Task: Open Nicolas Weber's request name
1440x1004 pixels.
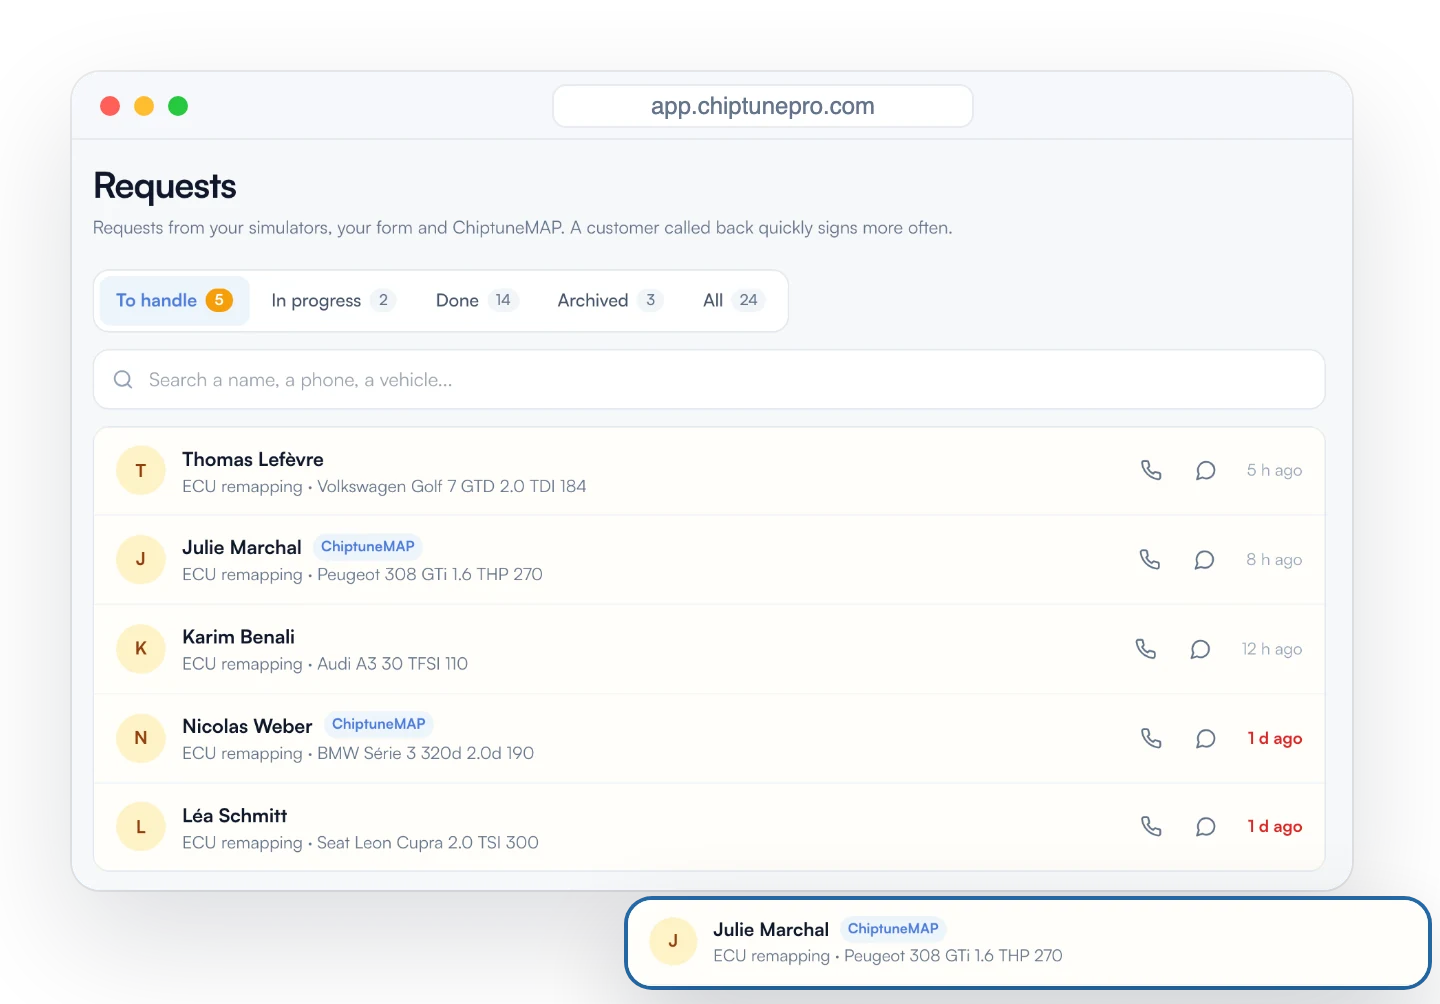Action: (x=247, y=726)
